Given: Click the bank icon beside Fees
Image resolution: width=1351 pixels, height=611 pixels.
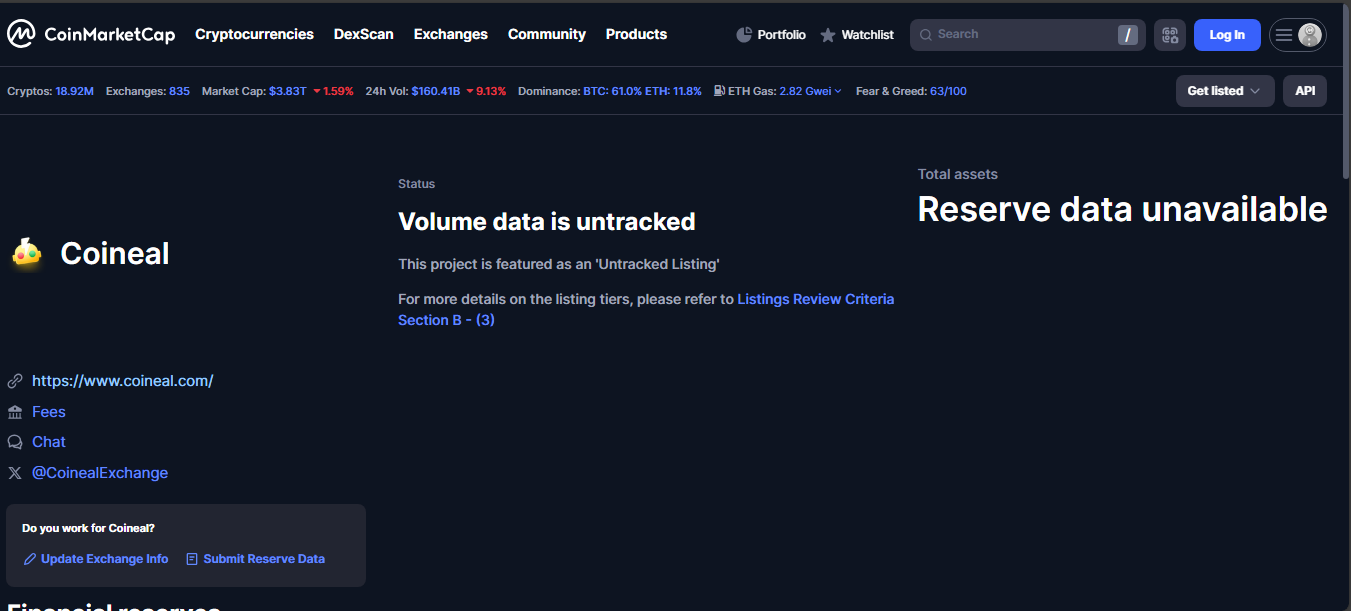Looking at the screenshot, I should point(15,412).
